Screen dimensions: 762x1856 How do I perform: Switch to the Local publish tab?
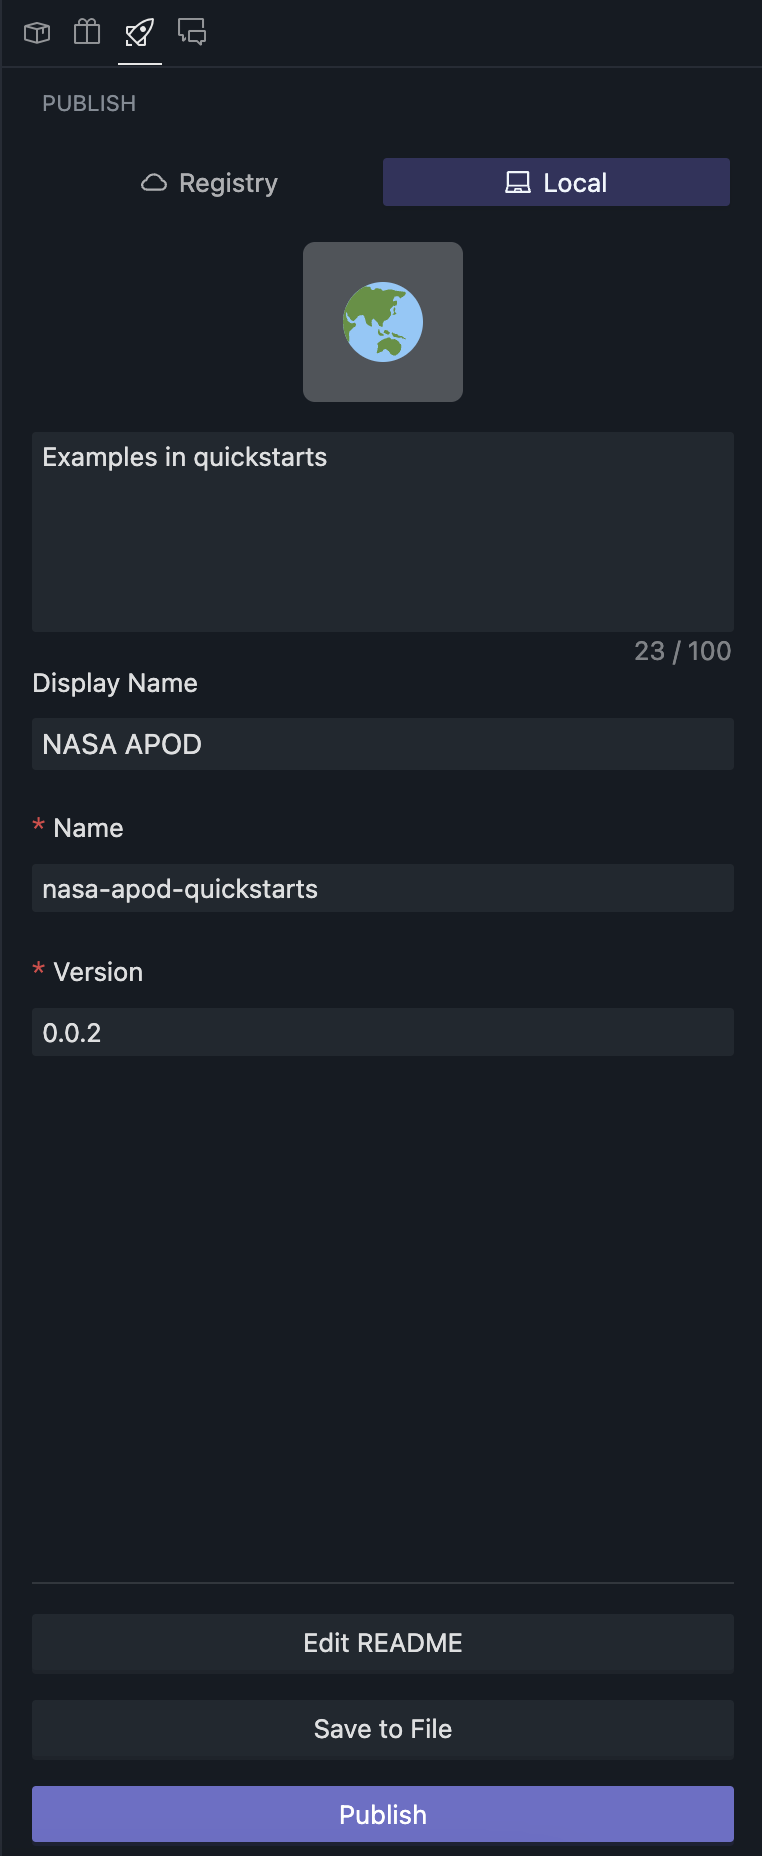click(x=556, y=182)
